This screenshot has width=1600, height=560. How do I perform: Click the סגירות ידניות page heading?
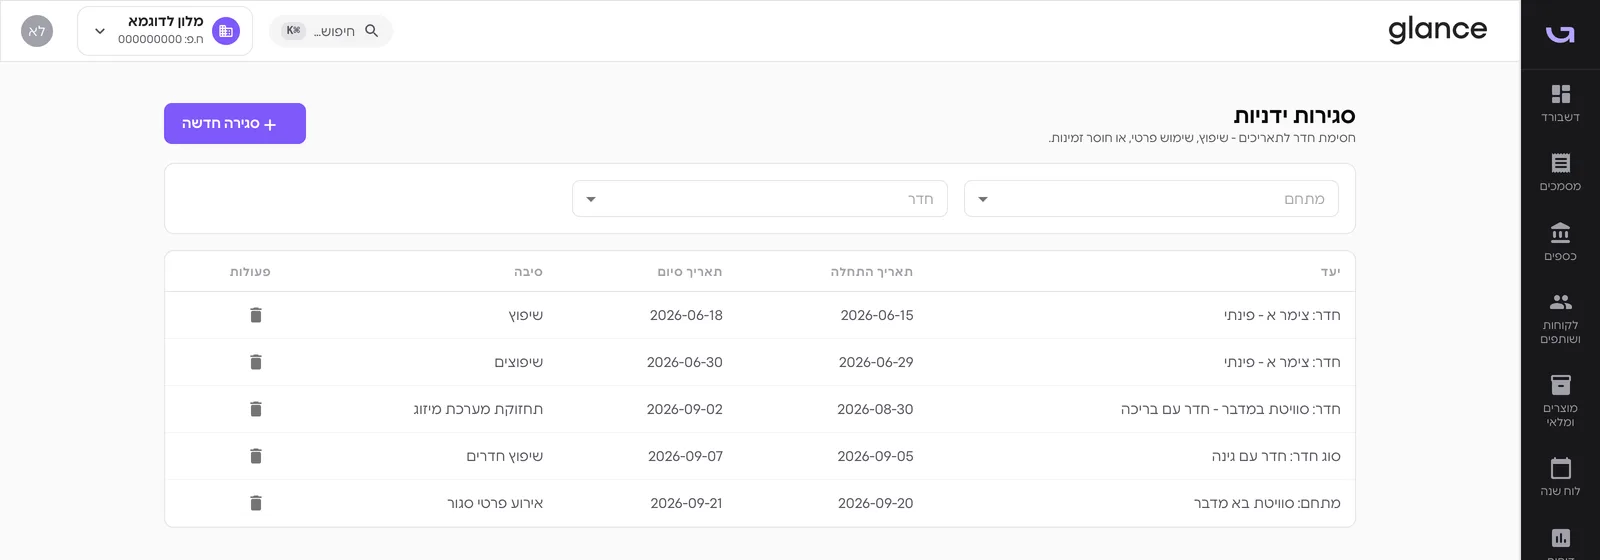pyautogui.click(x=1294, y=116)
